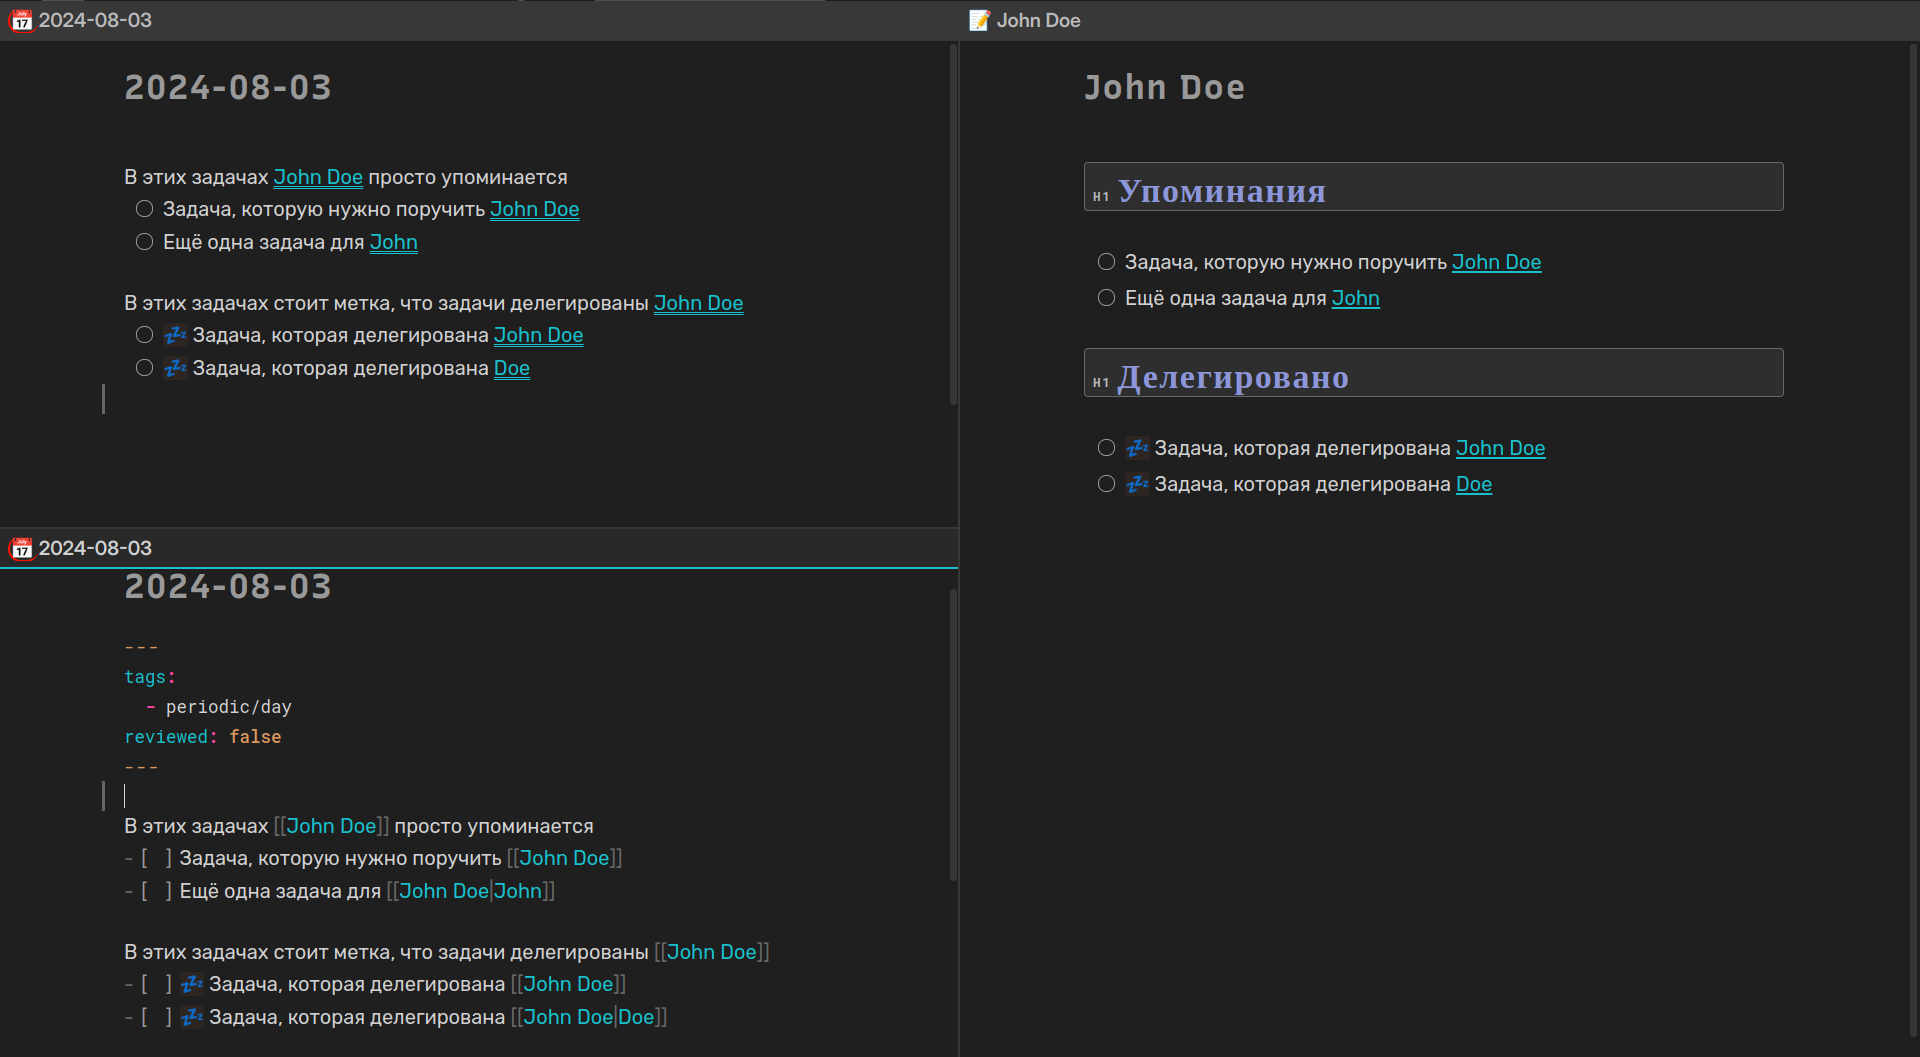Switch to the upper-left 2024-08-03 tab

pos(81,20)
